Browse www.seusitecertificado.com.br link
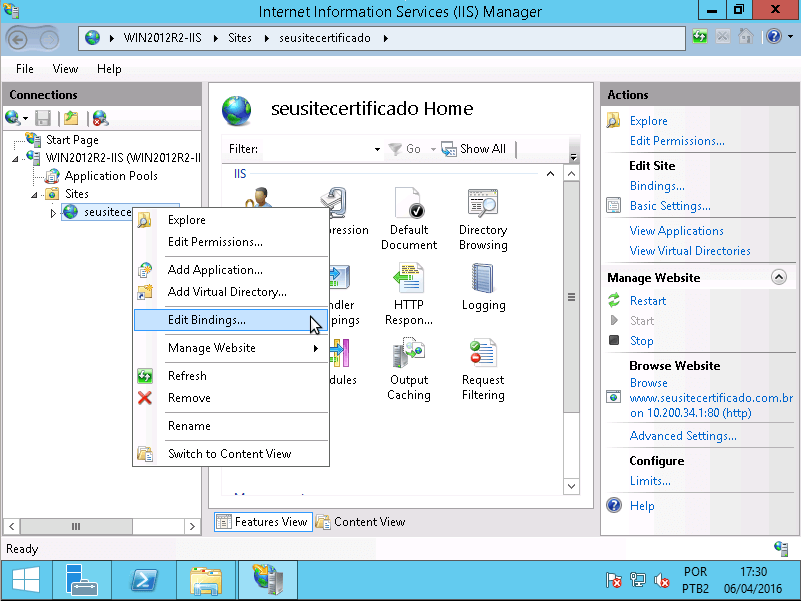The width and height of the screenshot is (801, 601). coord(711,398)
